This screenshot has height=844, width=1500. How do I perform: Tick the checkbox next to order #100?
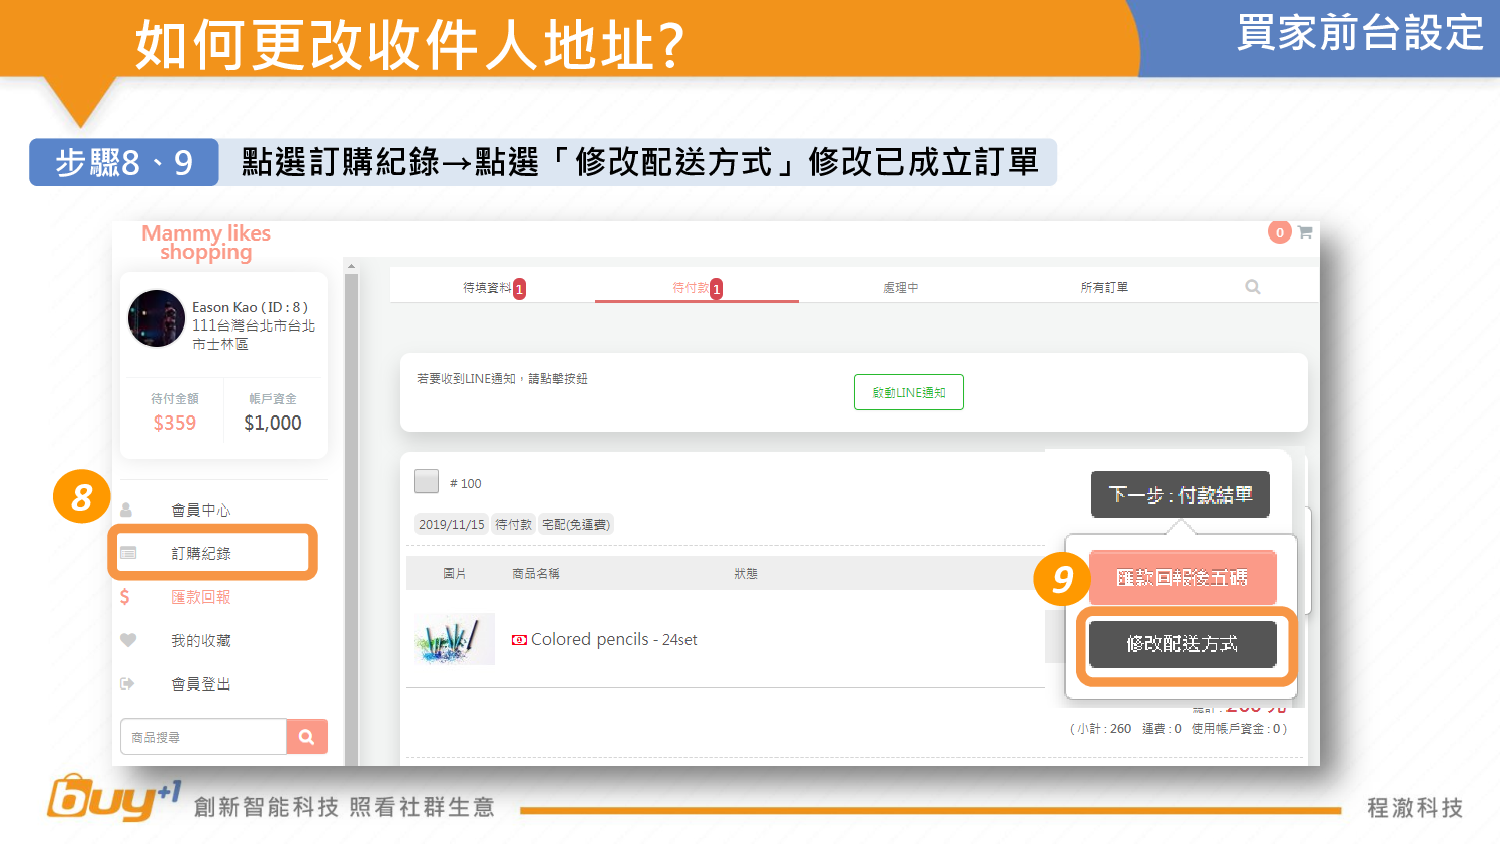(x=427, y=481)
